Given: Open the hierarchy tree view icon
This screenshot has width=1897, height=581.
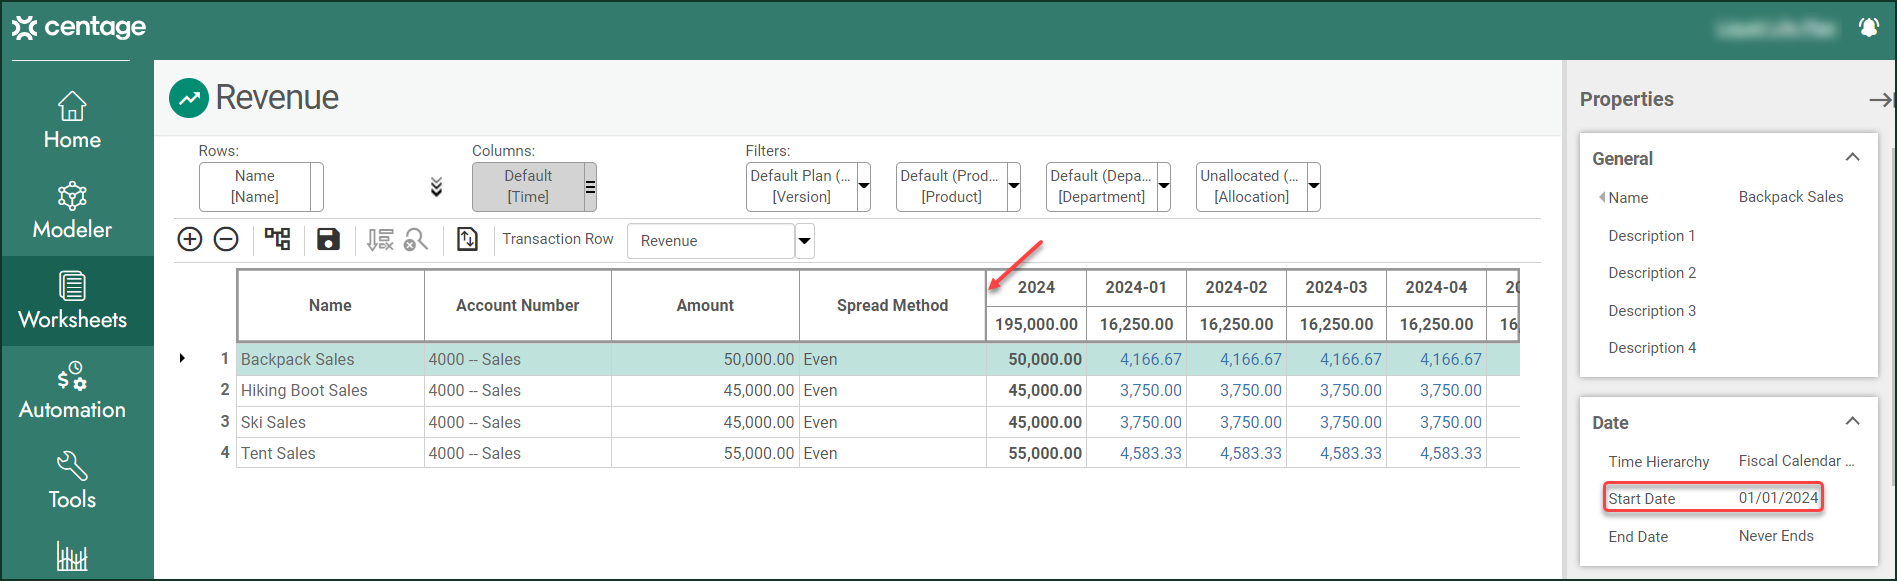Looking at the screenshot, I should point(277,239).
